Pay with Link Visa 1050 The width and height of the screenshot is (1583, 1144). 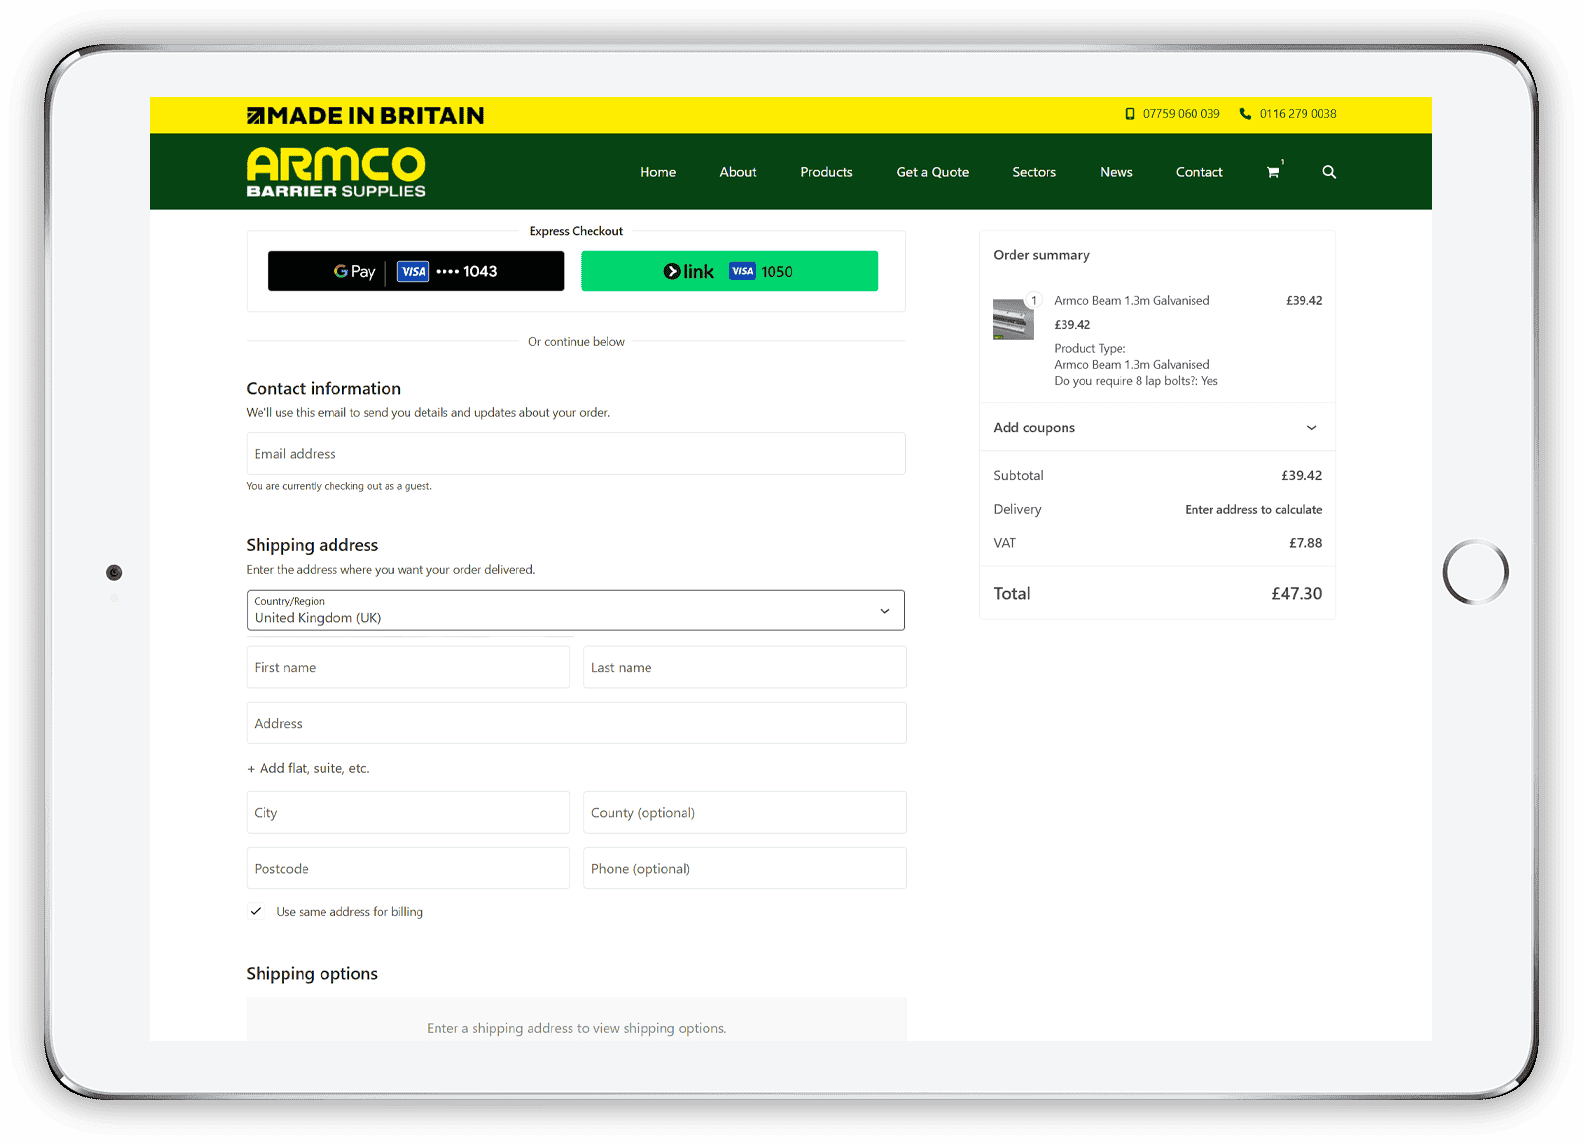(729, 271)
